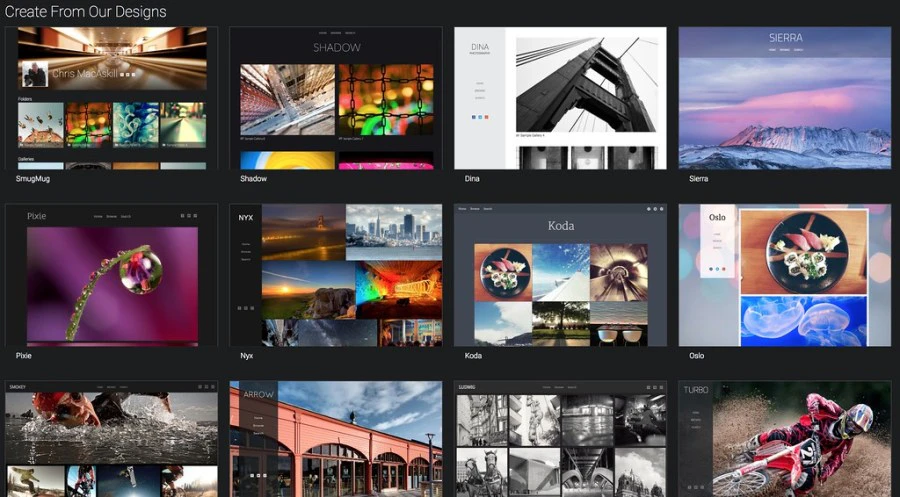Viewport: 900px width, 497px height.
Task: Click the SmugMug label text
Action: tap(33, 178)
